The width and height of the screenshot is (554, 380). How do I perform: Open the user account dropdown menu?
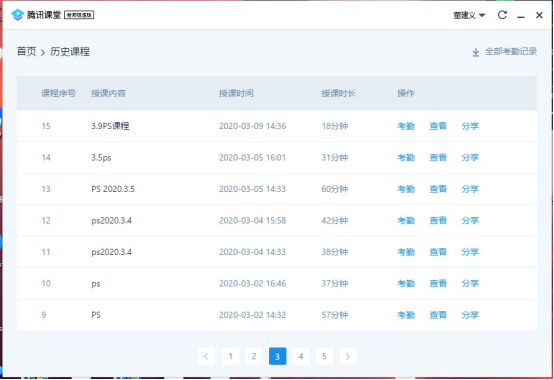coord(469,15)
